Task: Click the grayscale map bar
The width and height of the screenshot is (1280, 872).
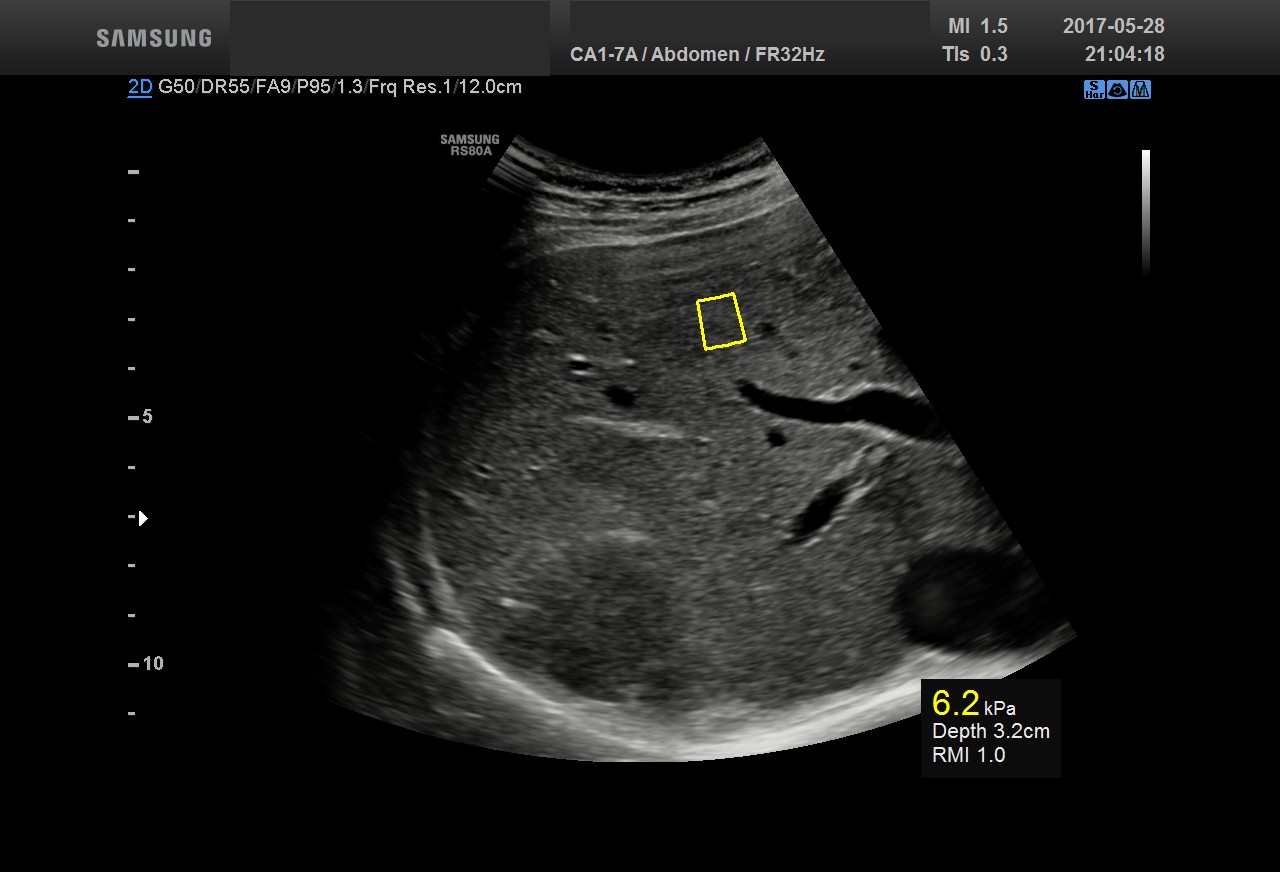Action: click(x=1146, y=211)
